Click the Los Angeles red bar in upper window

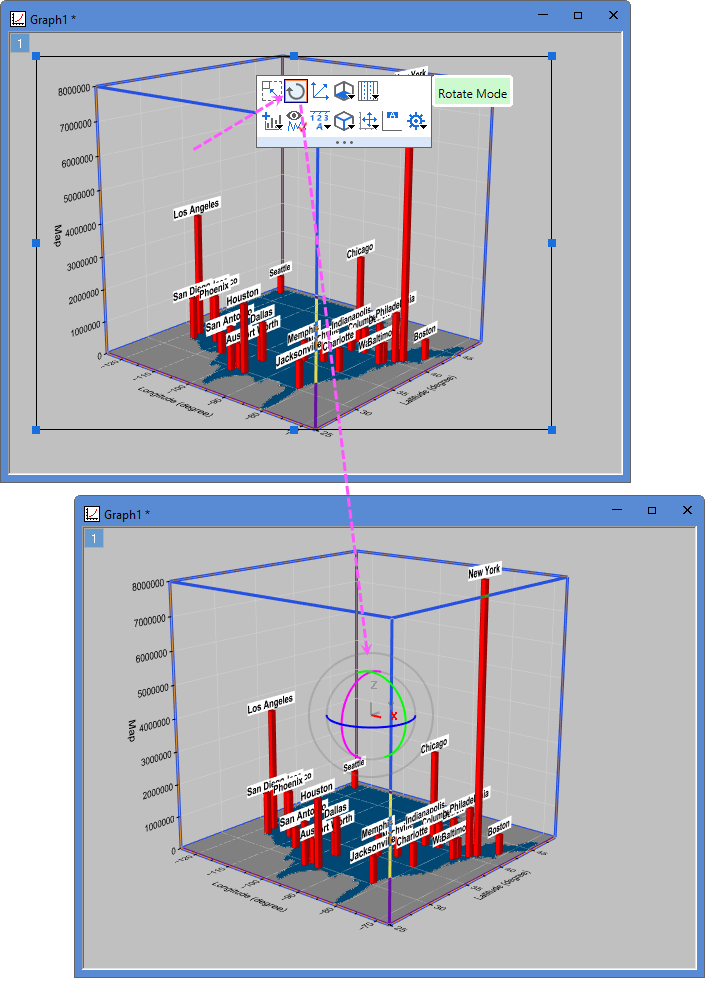tap(198, 276)
